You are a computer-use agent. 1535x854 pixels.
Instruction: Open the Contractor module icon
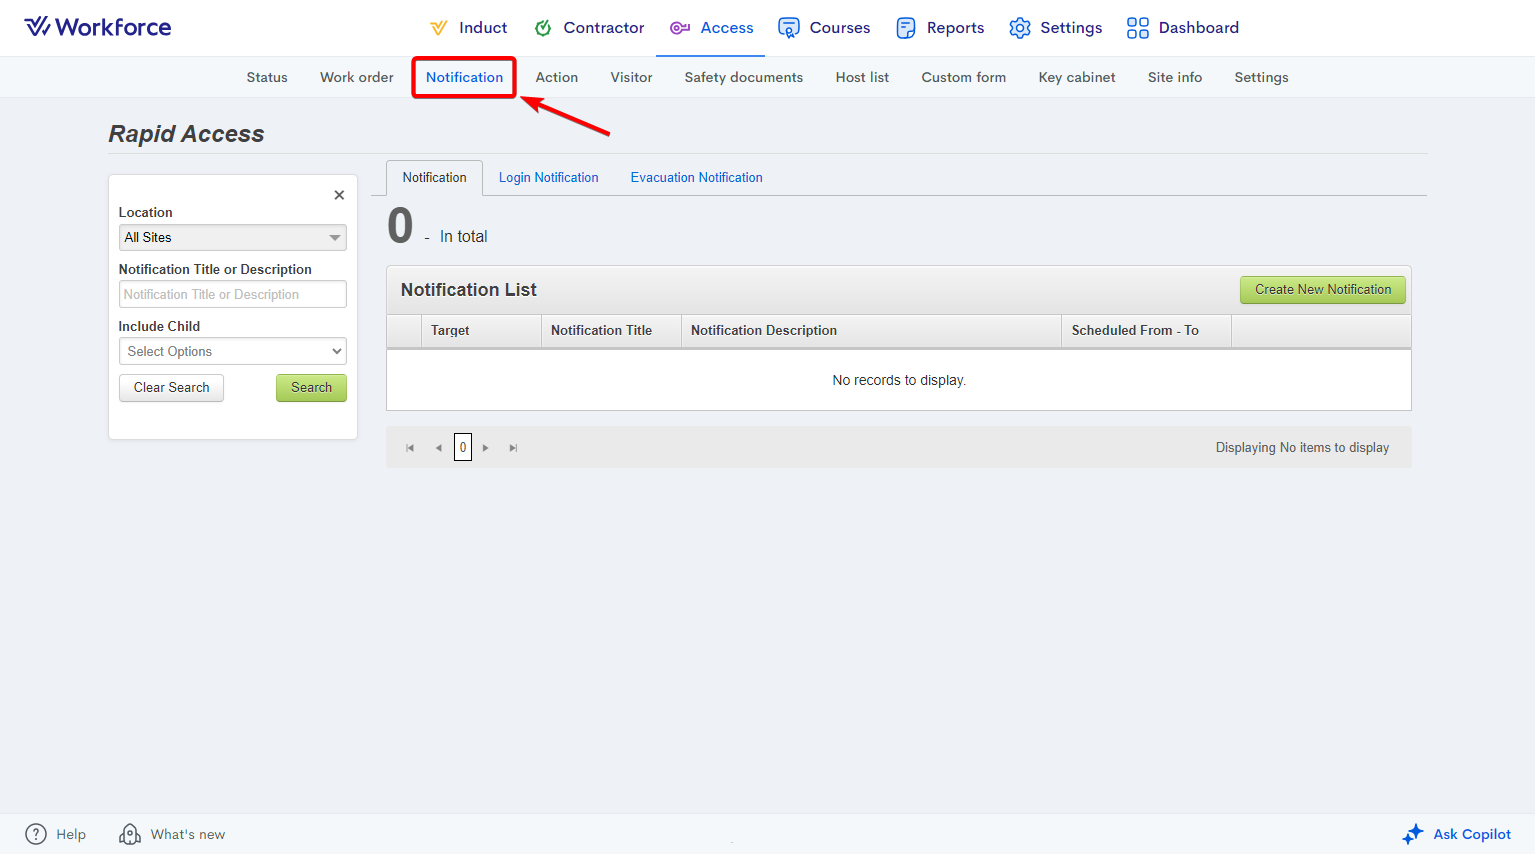pyautogui.click(x=543, y=28)
